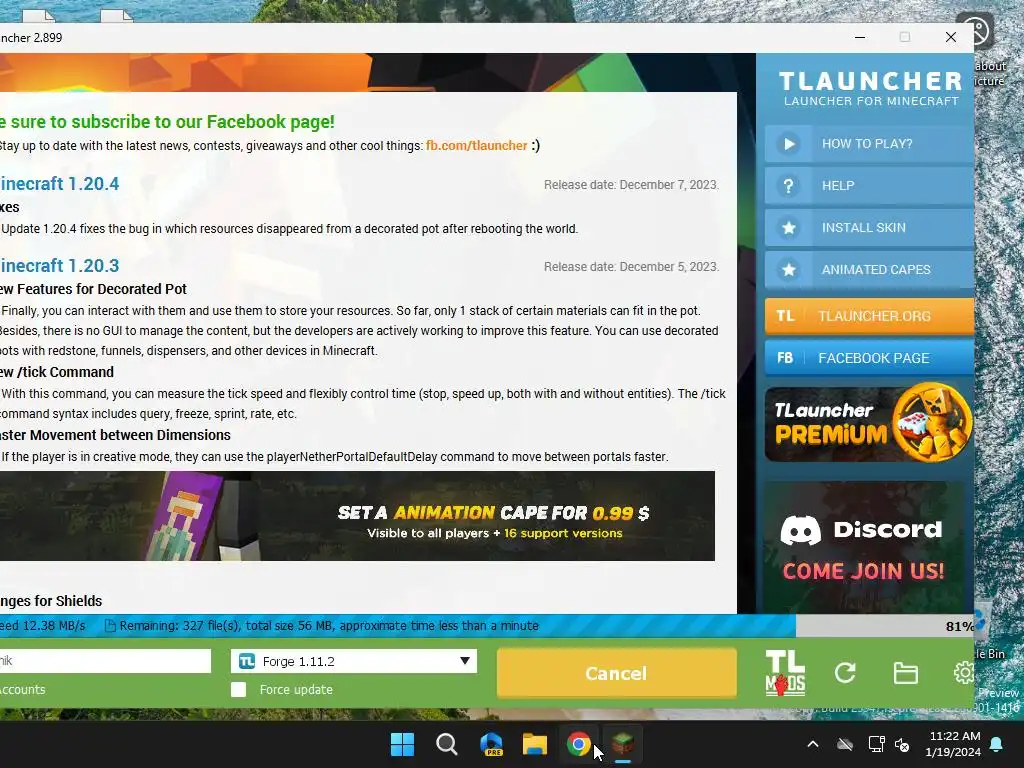1024x768 pixels.
Task: Launch Microsoft Edge Preview from taskbar
Action: [491, 744]
